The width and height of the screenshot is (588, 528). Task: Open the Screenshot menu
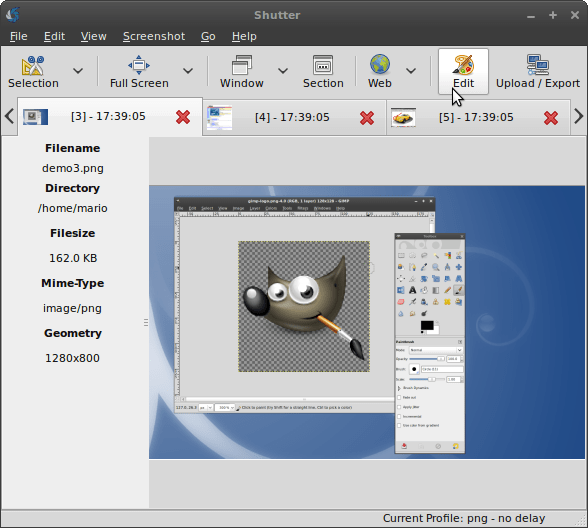(154, 36)
